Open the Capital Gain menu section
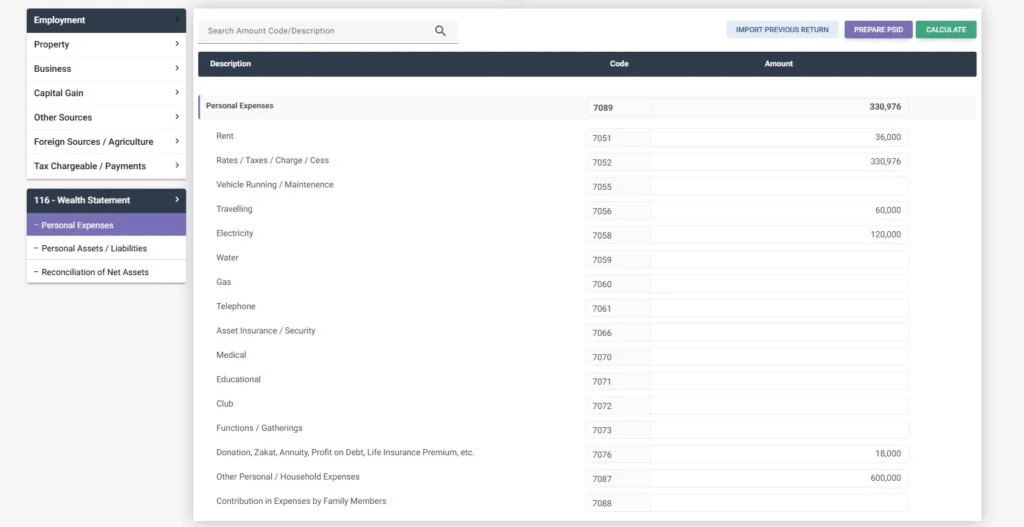Viewport: 1024px width, 527px height. 106,93
